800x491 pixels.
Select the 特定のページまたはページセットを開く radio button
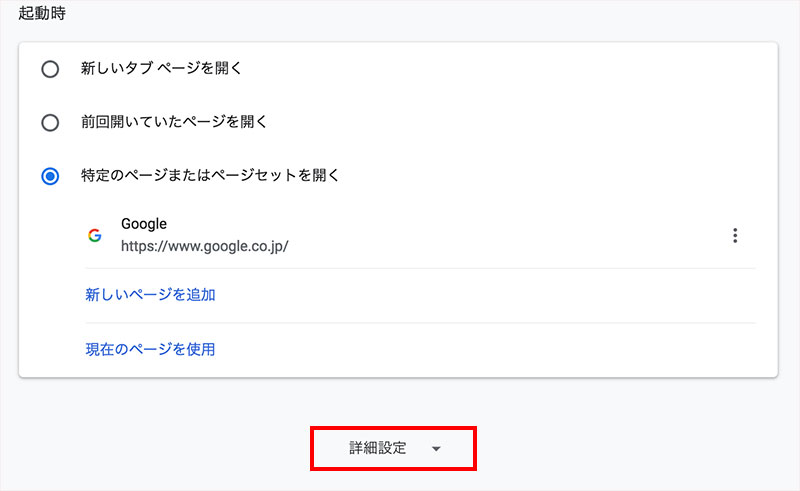click(50, 176)
